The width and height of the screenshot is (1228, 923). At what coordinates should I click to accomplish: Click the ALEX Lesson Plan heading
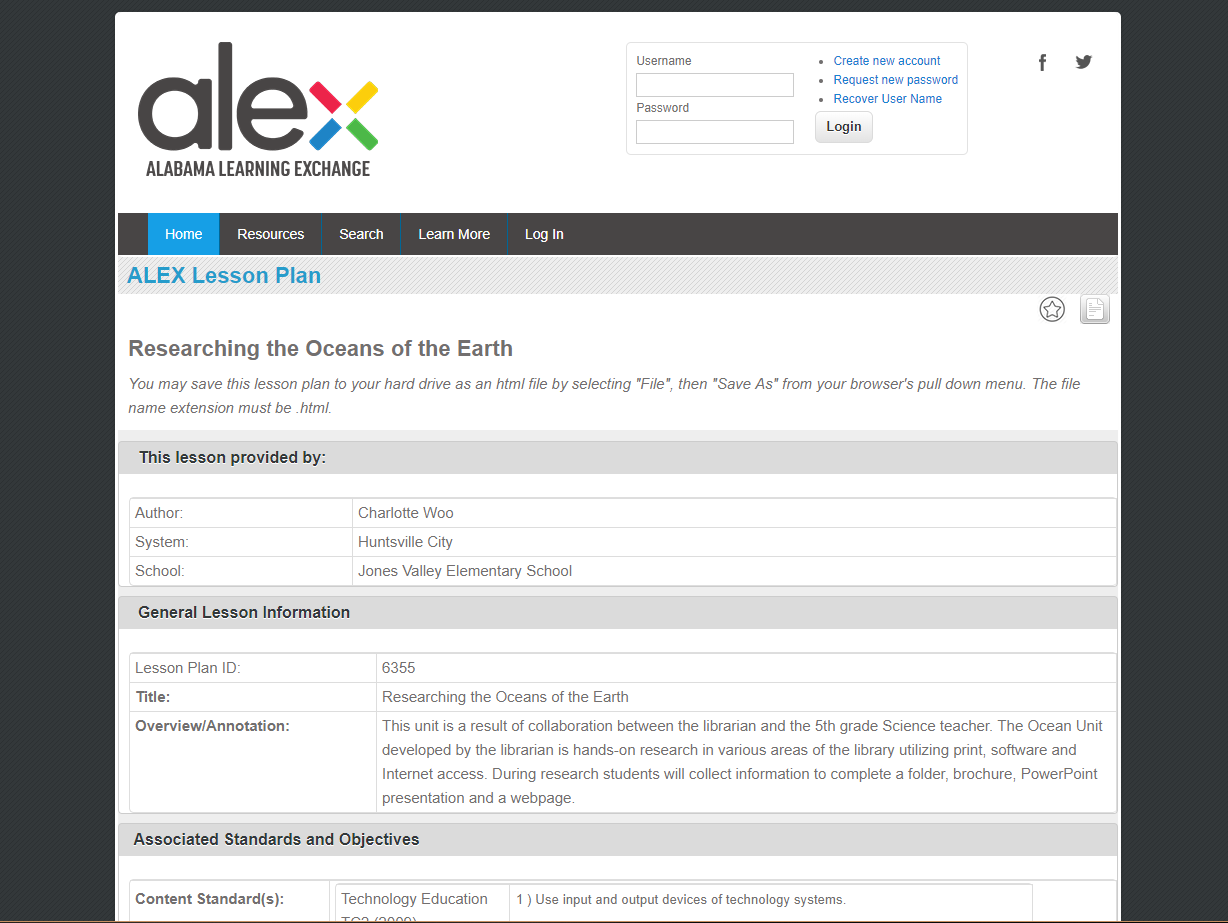pos(223,275)
